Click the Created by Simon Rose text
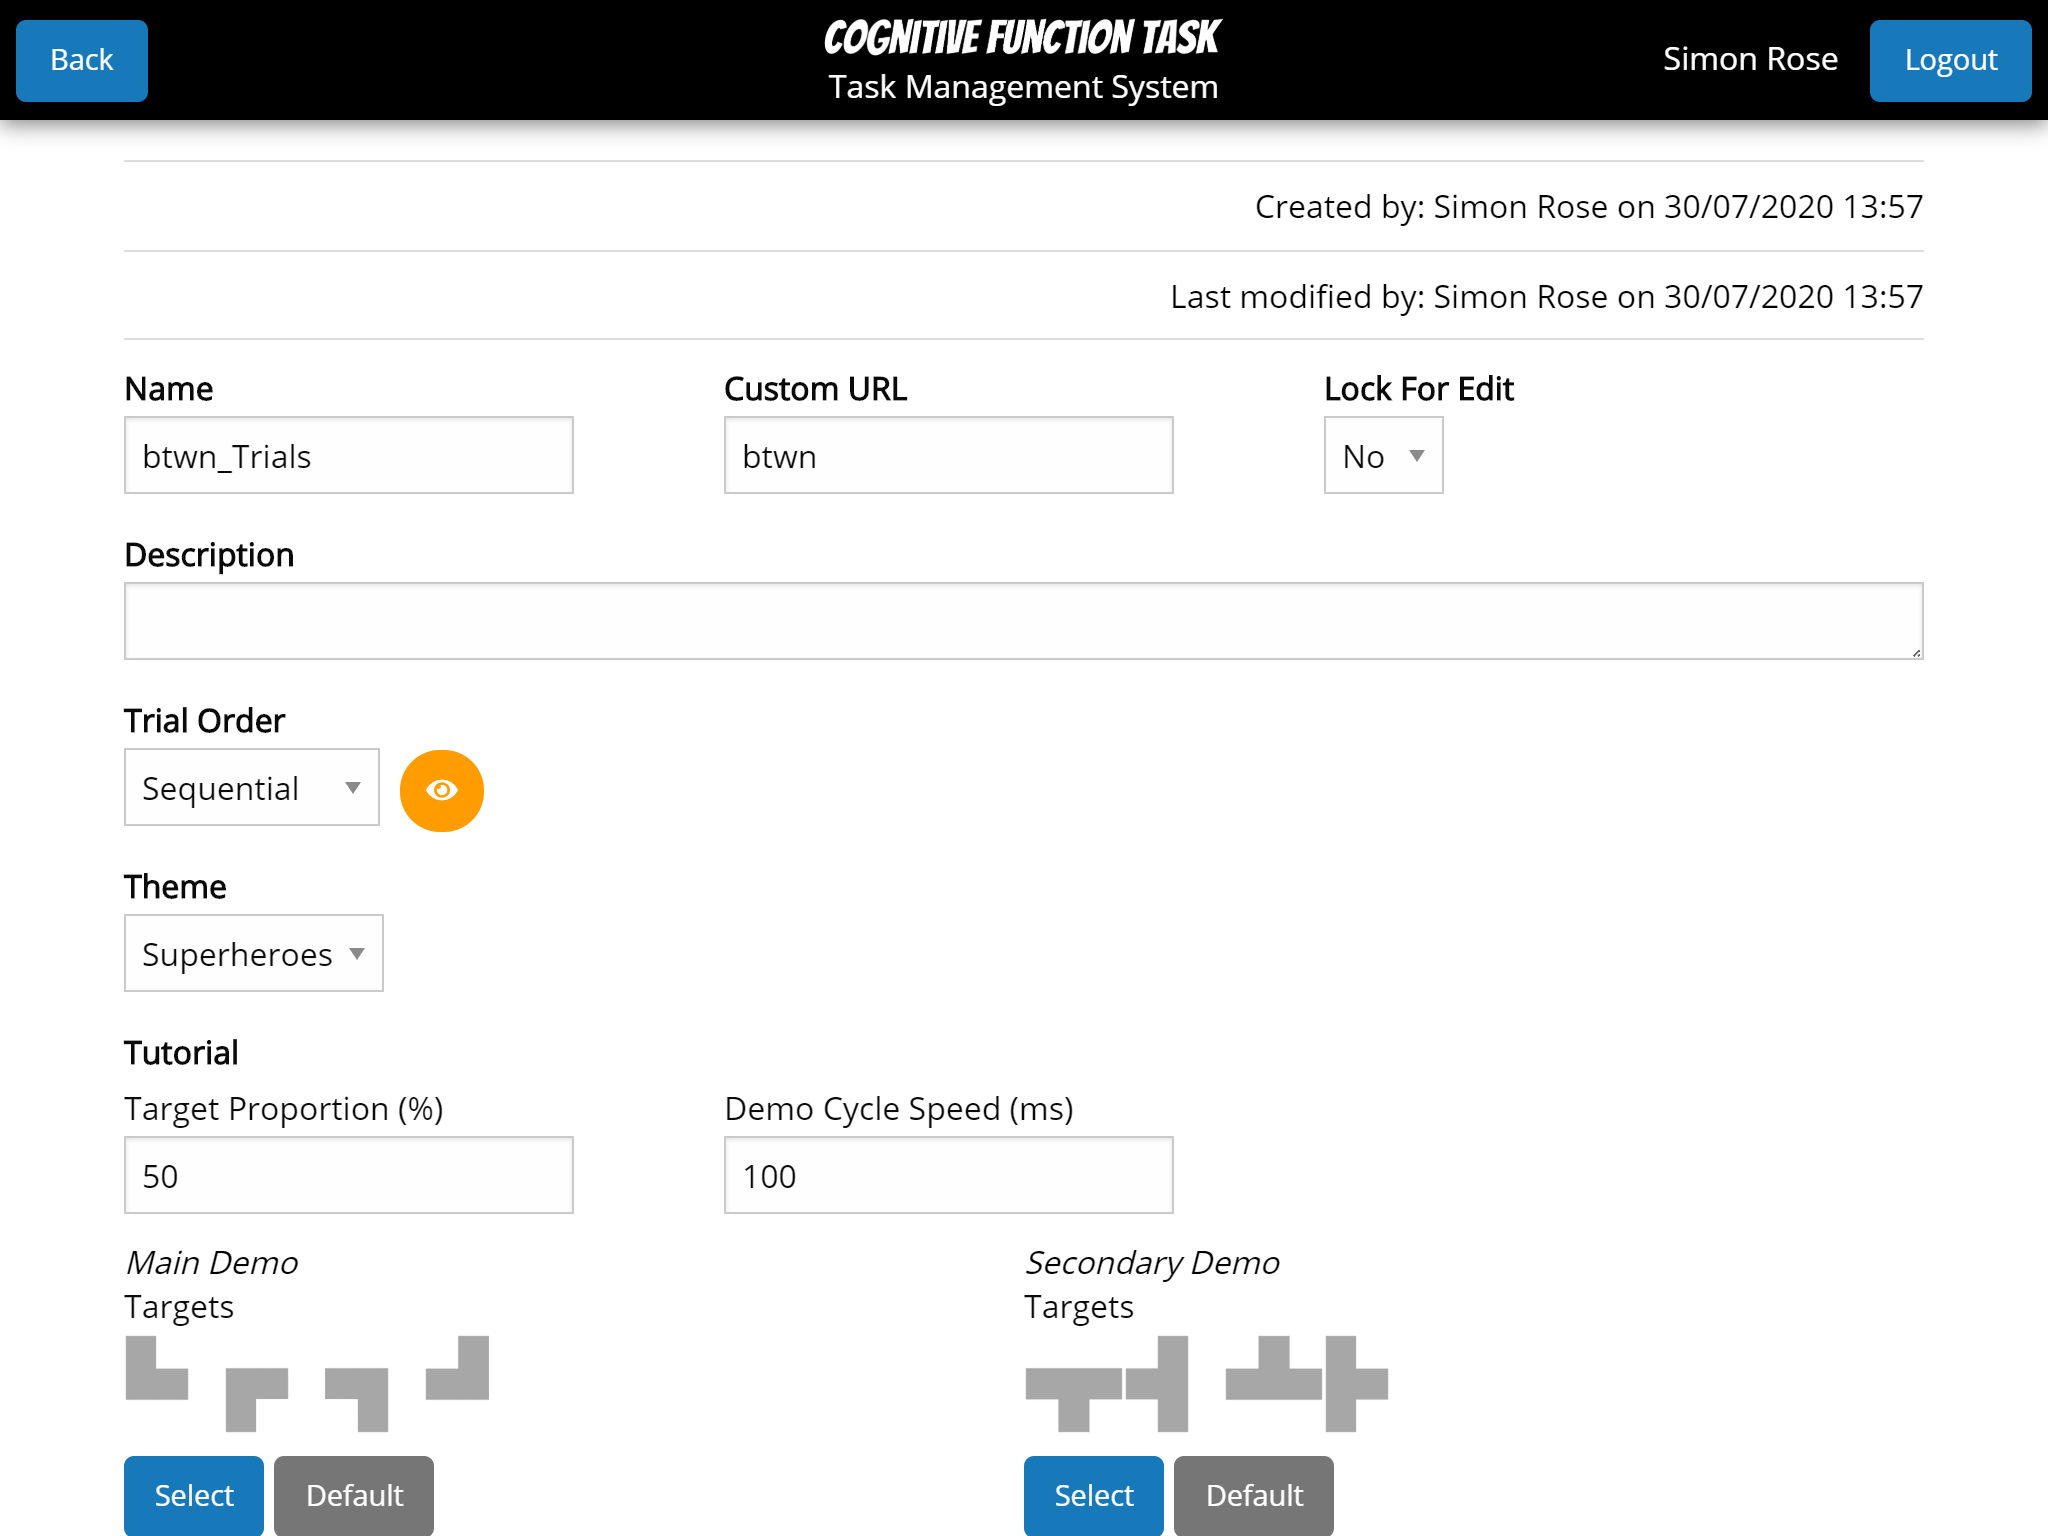The image size is (2048, 1536). (x=1589, y=206)
